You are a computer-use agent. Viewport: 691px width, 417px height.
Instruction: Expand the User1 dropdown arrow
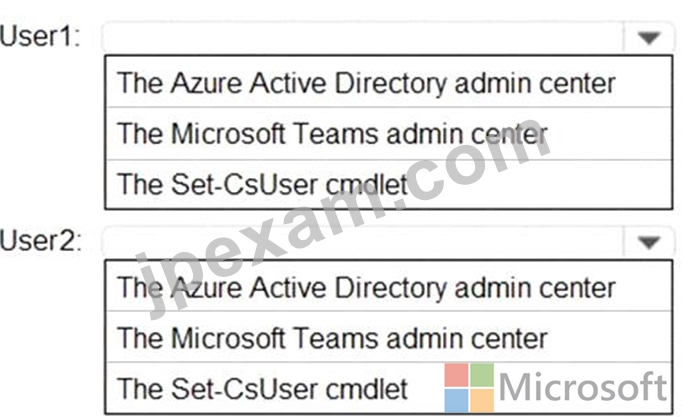pos(649,38)
